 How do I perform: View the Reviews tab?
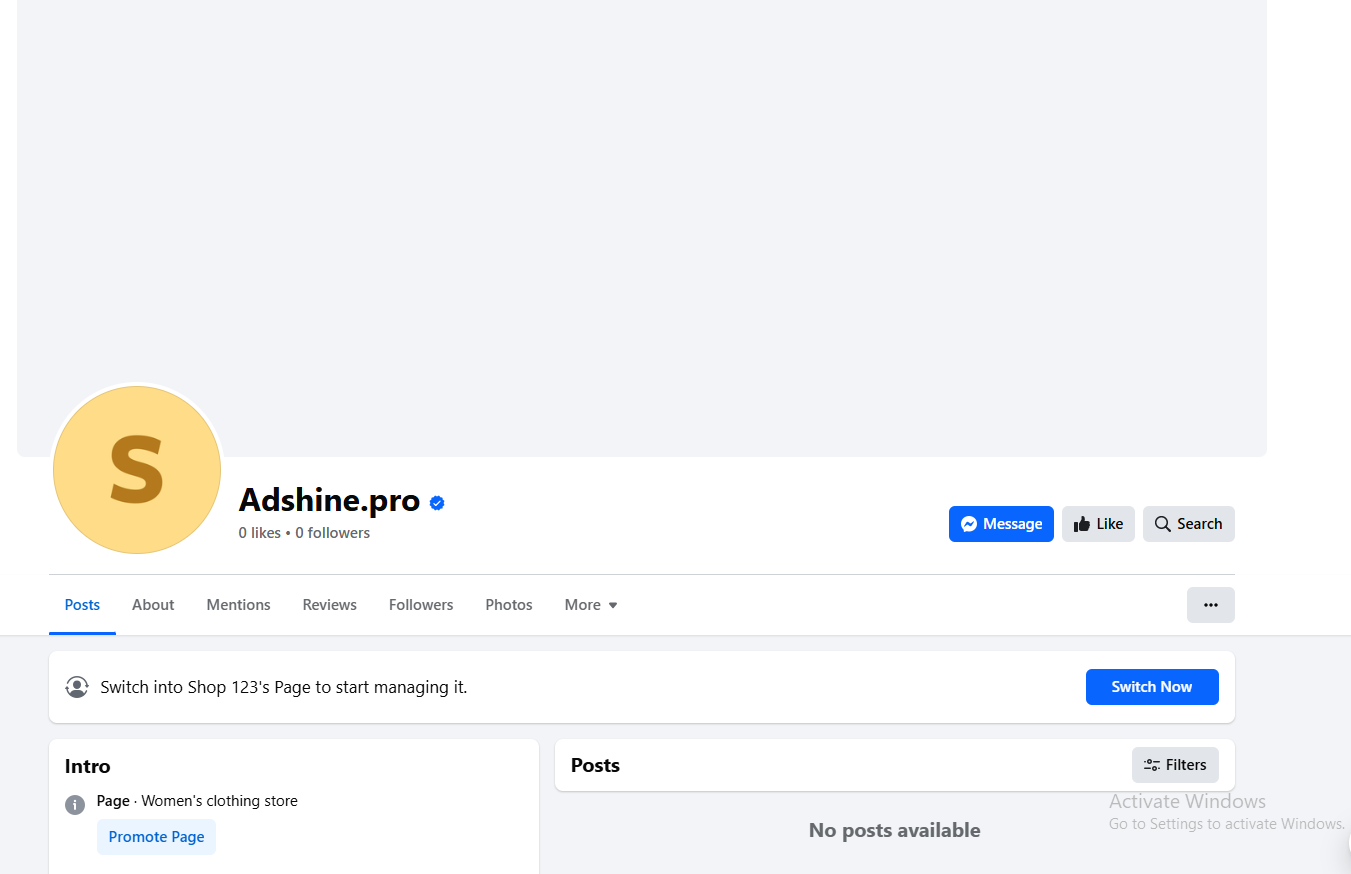(x=329, y=605)
